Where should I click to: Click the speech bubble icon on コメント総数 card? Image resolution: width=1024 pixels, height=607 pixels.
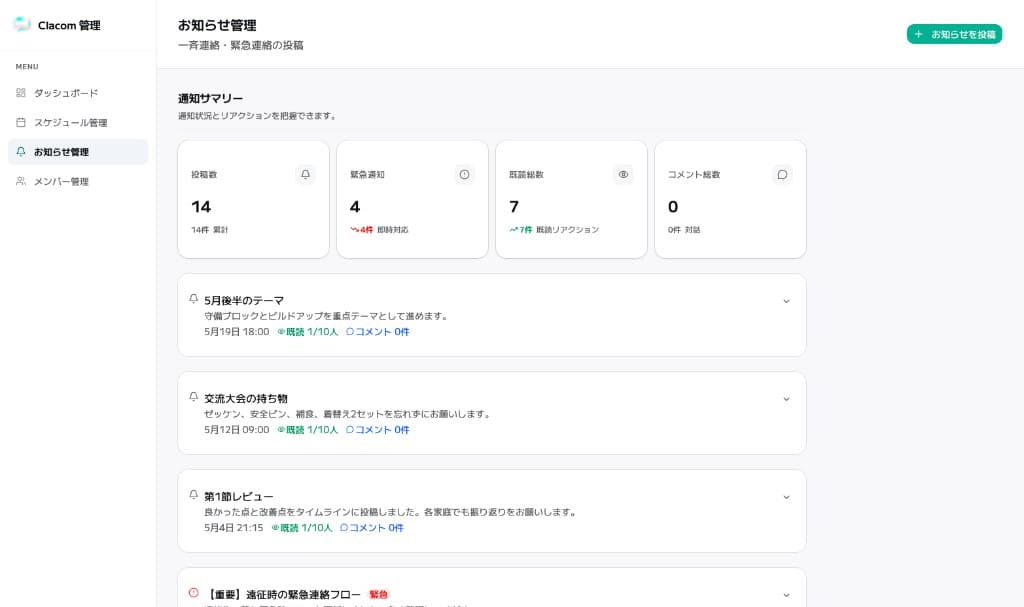point(782,174)
